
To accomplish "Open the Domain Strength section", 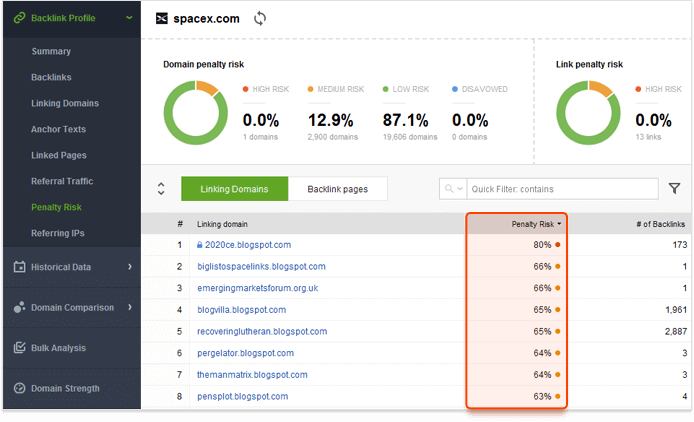I will coord(65,388).
